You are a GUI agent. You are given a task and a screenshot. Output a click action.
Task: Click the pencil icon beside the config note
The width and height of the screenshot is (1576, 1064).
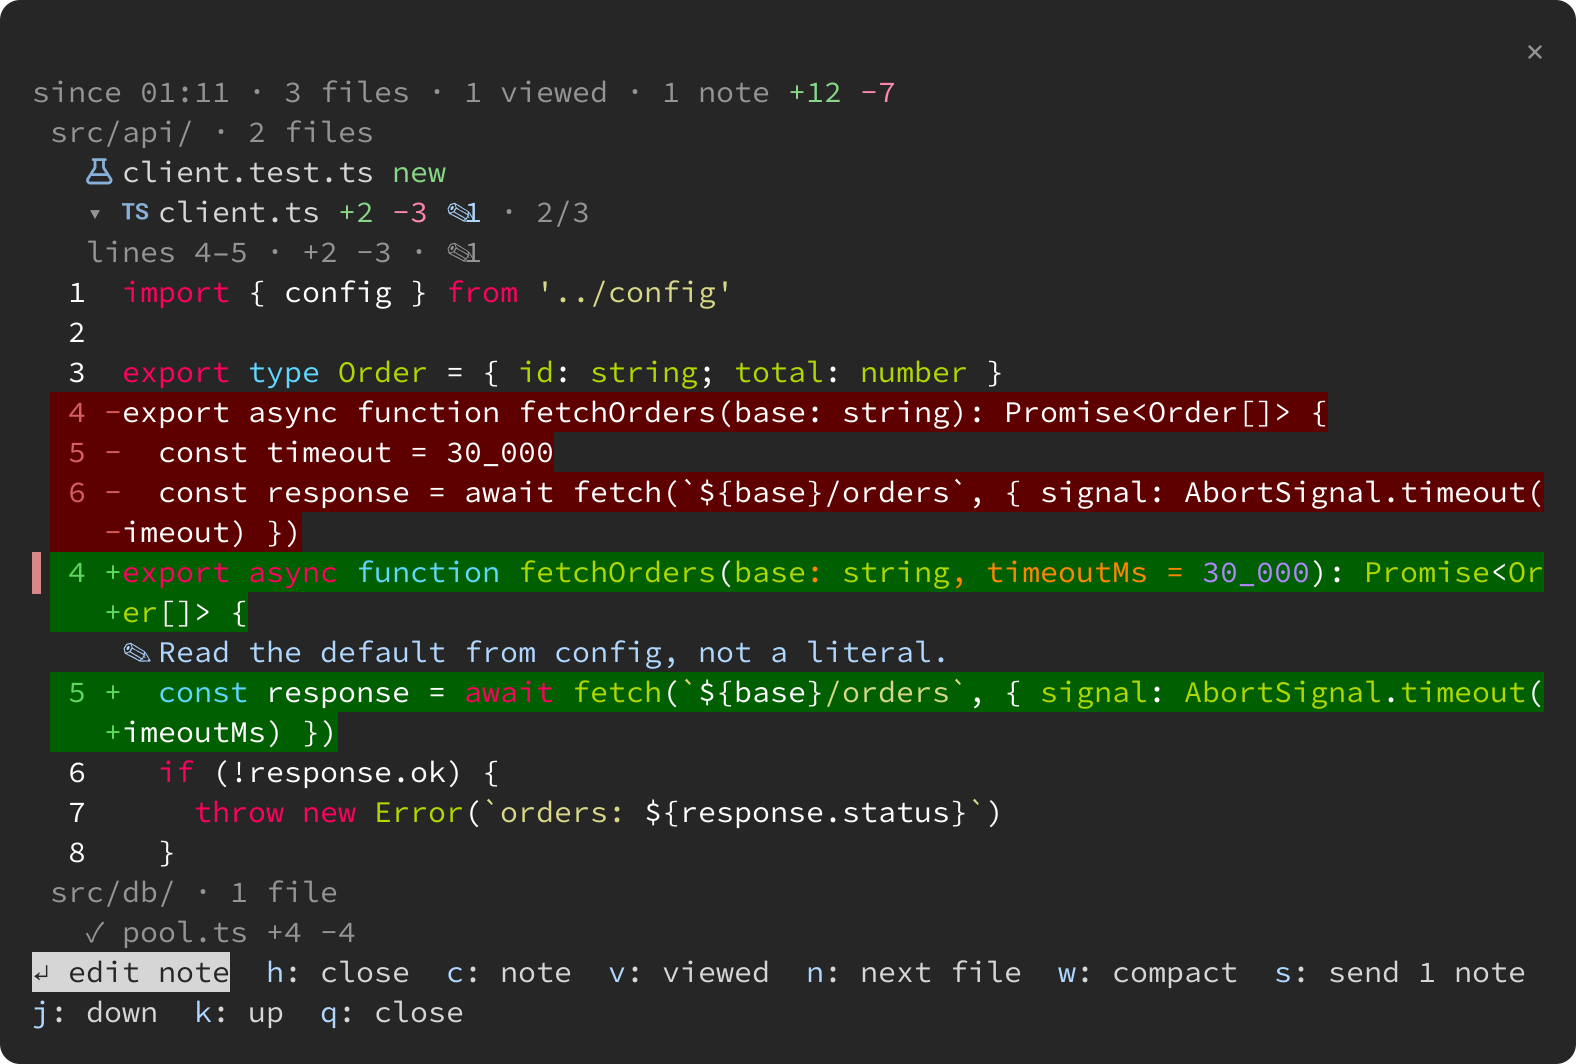tap(136, 652)
